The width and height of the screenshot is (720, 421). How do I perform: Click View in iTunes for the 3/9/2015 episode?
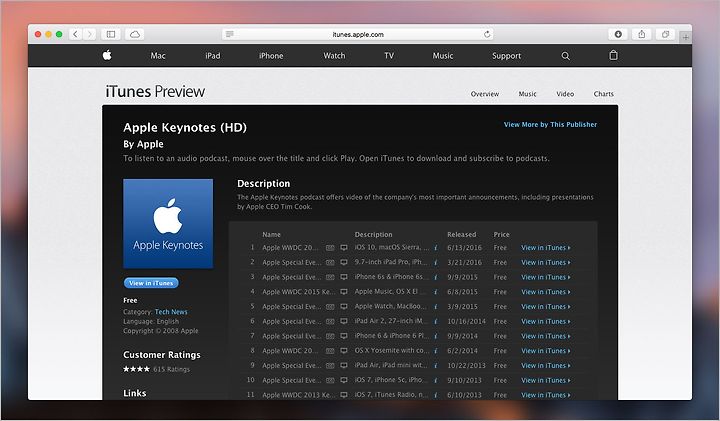546,307
